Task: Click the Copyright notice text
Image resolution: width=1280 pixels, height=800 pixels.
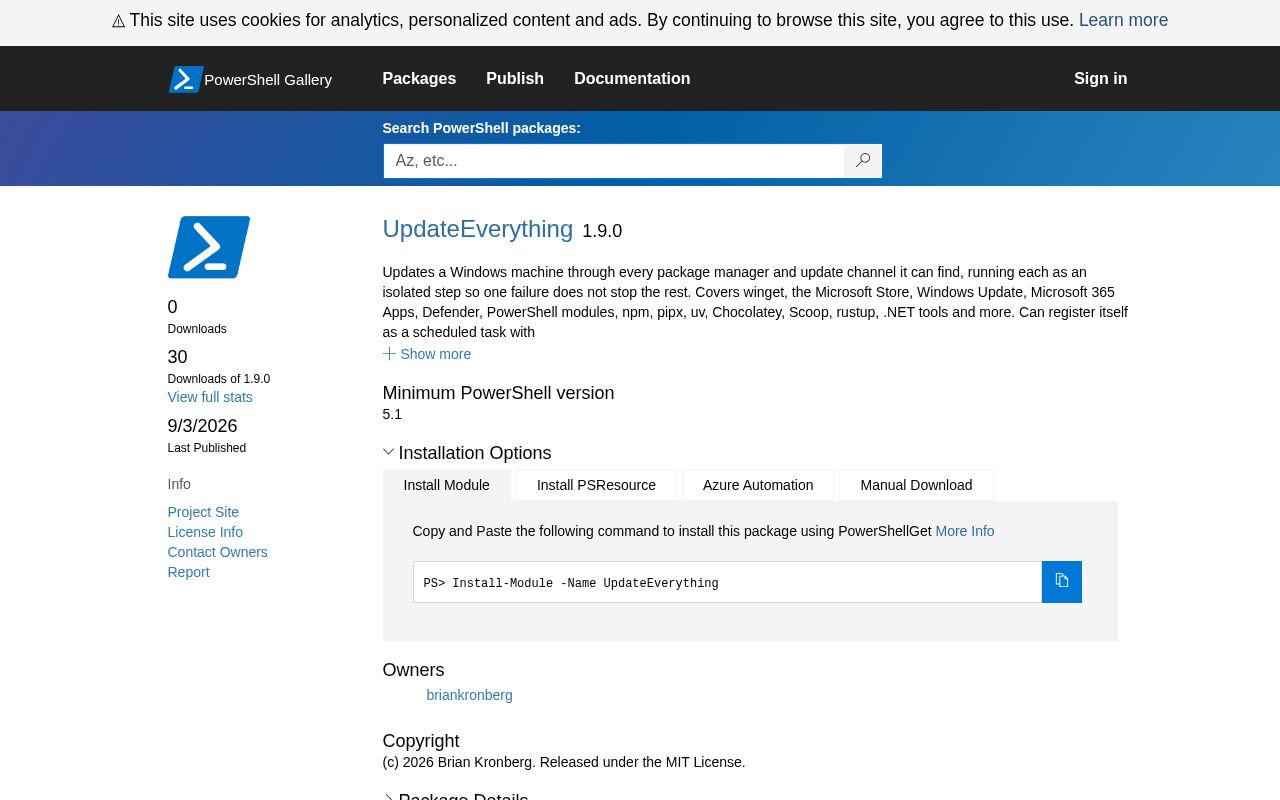Action: tap(564, 762)
